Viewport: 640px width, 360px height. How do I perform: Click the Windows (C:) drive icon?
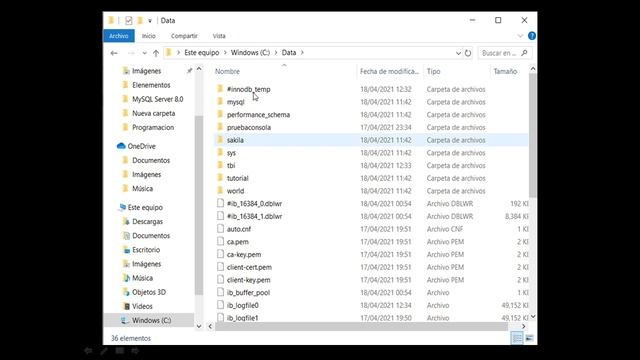(124, 320)
